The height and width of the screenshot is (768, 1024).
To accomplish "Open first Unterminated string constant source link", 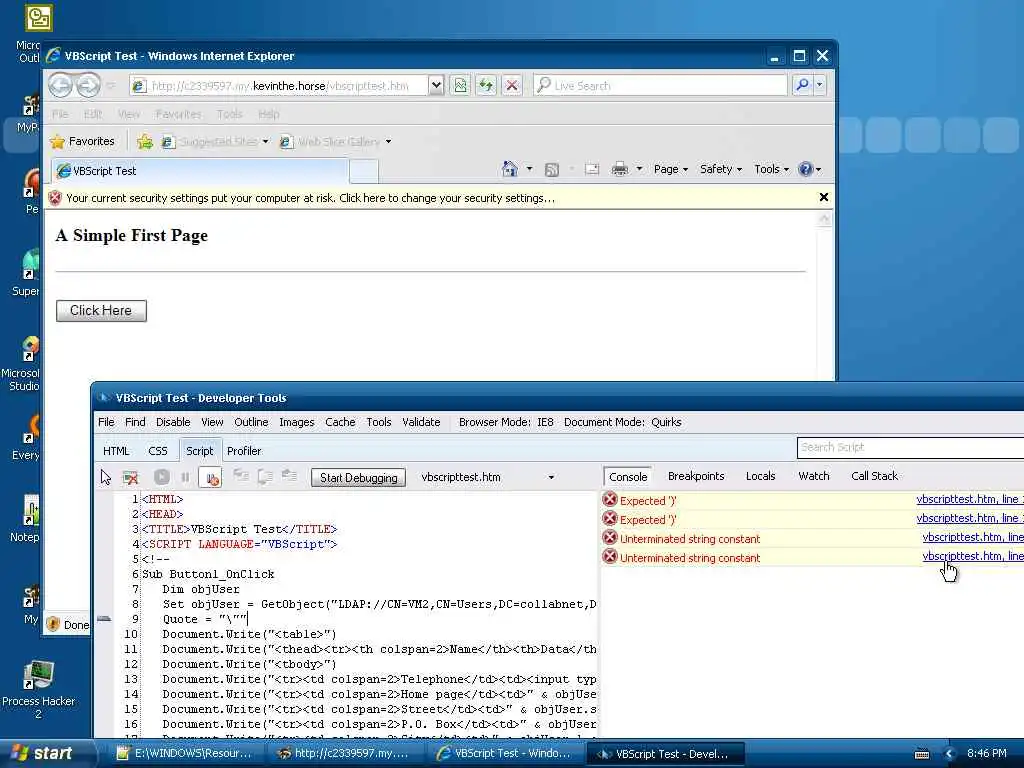I will [973, 537].
